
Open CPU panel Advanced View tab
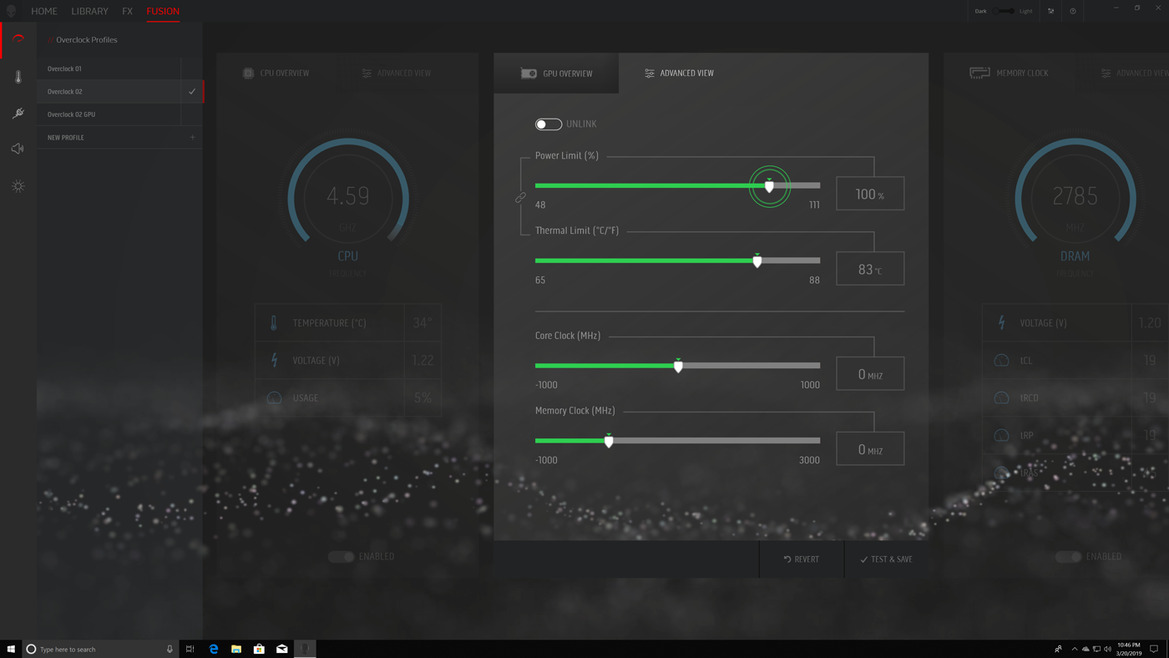[x=397, y=73]
